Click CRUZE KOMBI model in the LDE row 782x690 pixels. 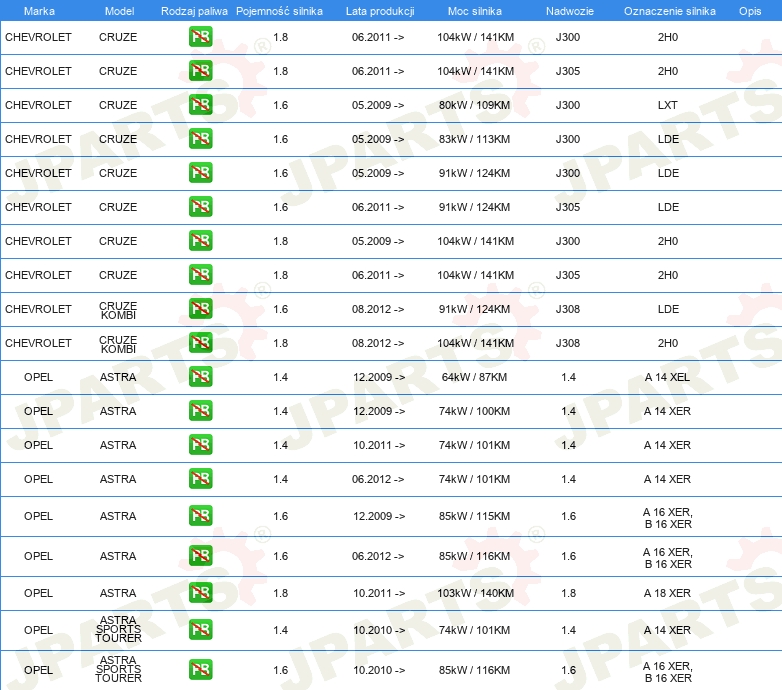(118, 310)
